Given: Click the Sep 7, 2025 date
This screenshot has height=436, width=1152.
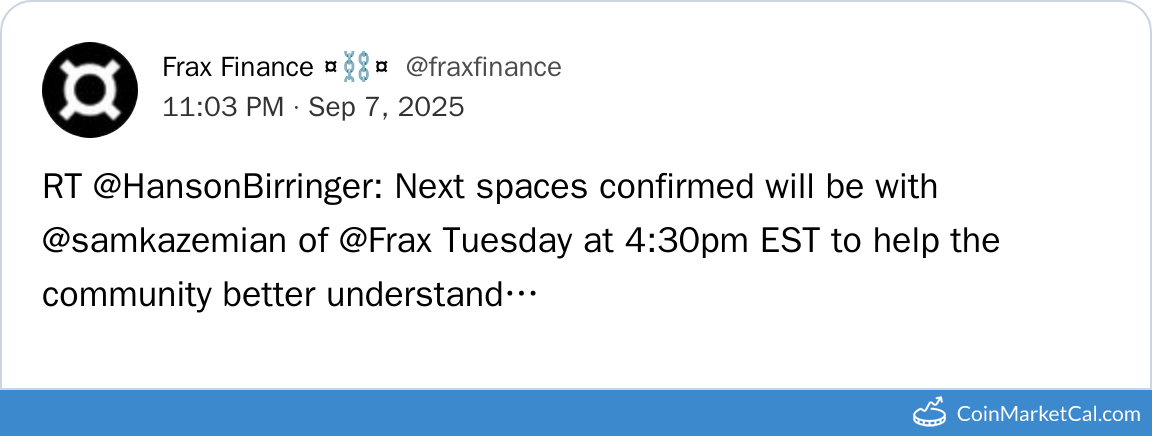Looking at the screenshot, I should point(386,107).
